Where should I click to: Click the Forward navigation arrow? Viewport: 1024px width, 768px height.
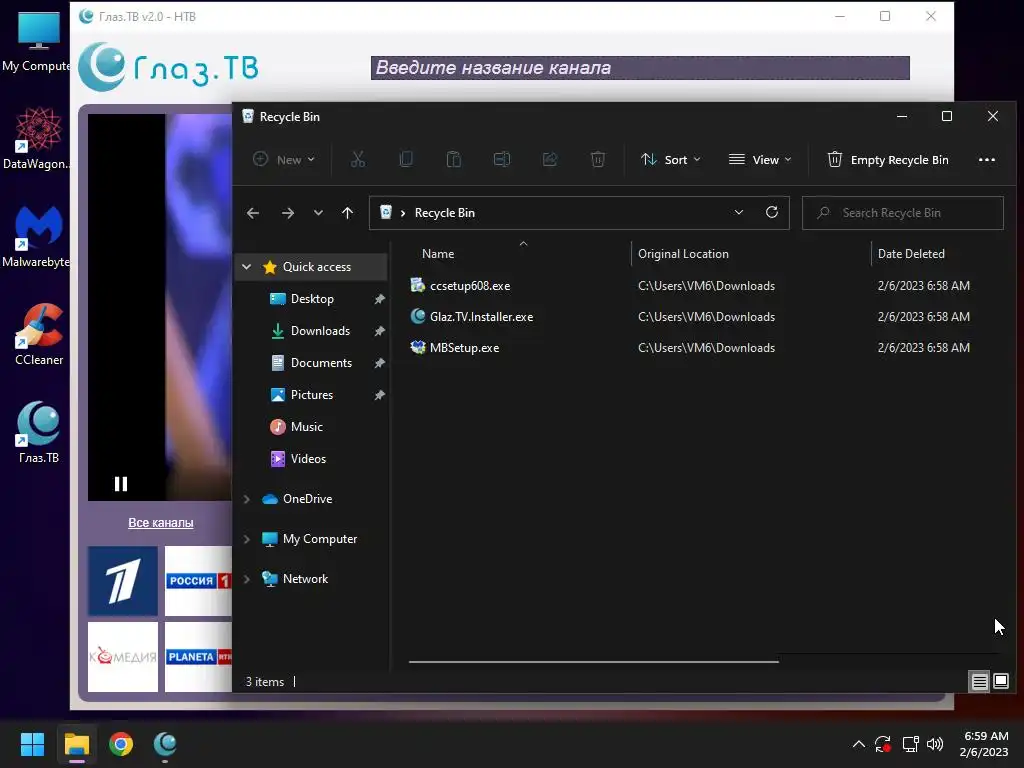click(287, 213)
